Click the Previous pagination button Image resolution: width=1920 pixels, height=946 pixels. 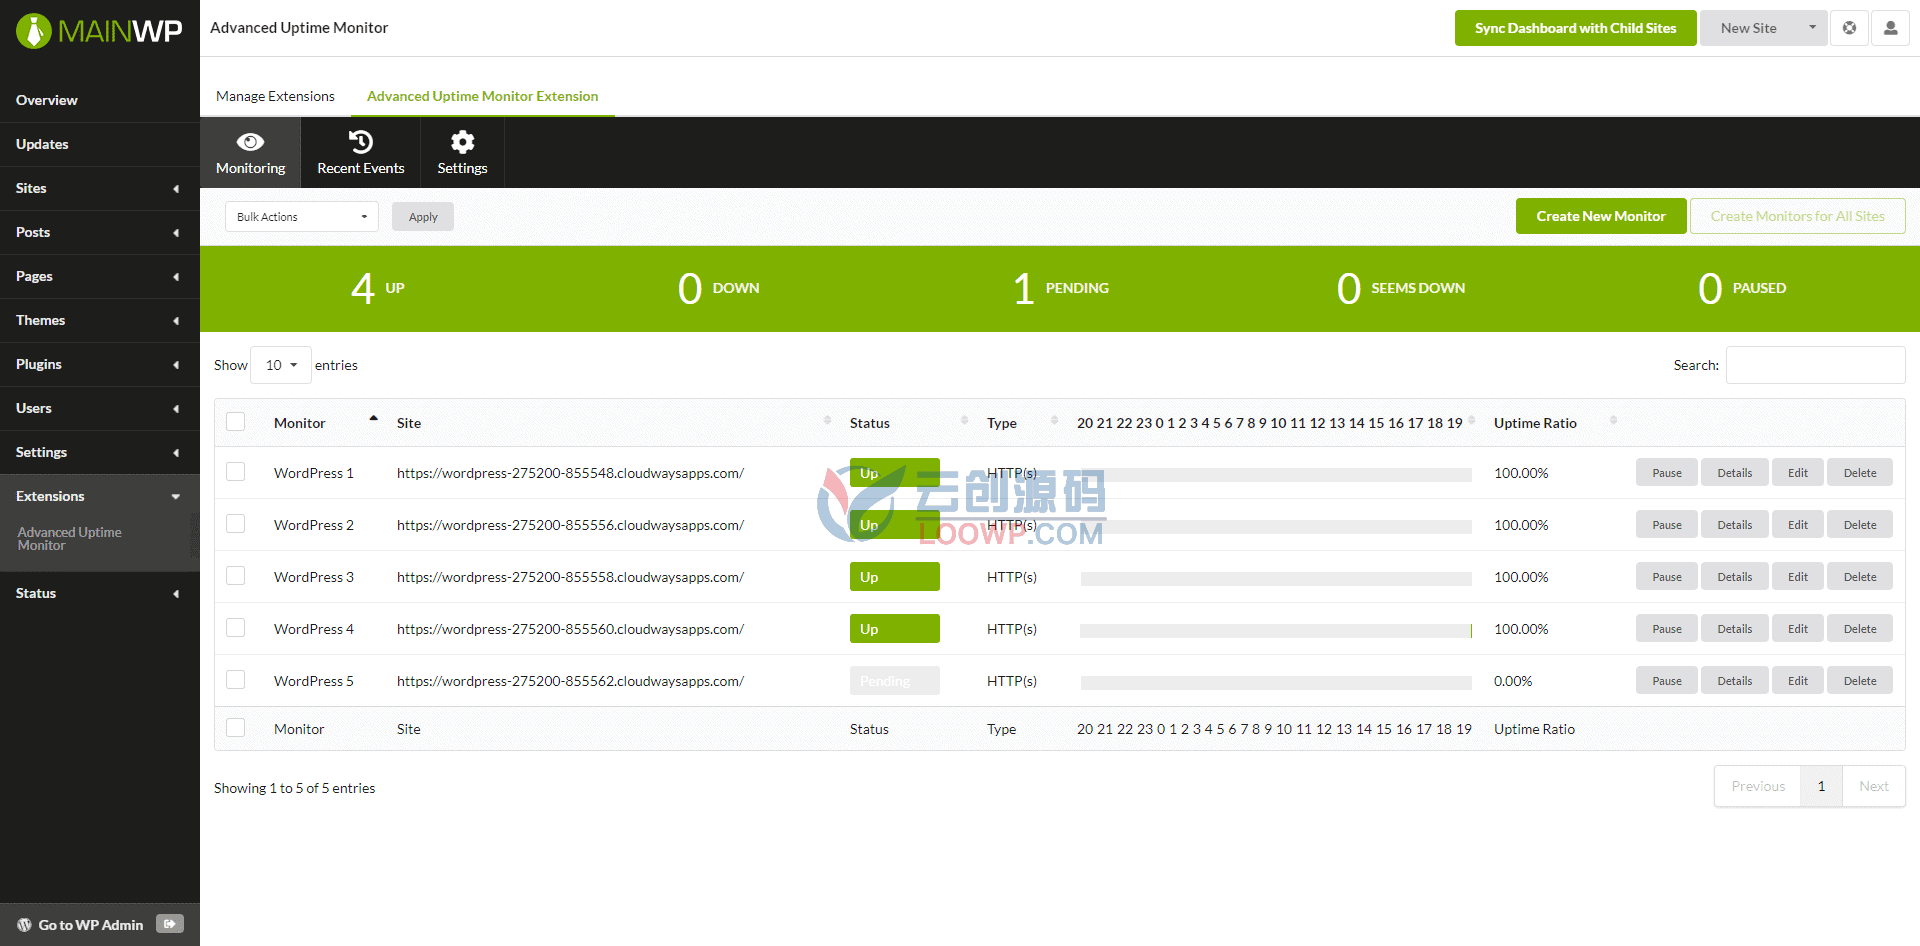[x=1758, y=786]
